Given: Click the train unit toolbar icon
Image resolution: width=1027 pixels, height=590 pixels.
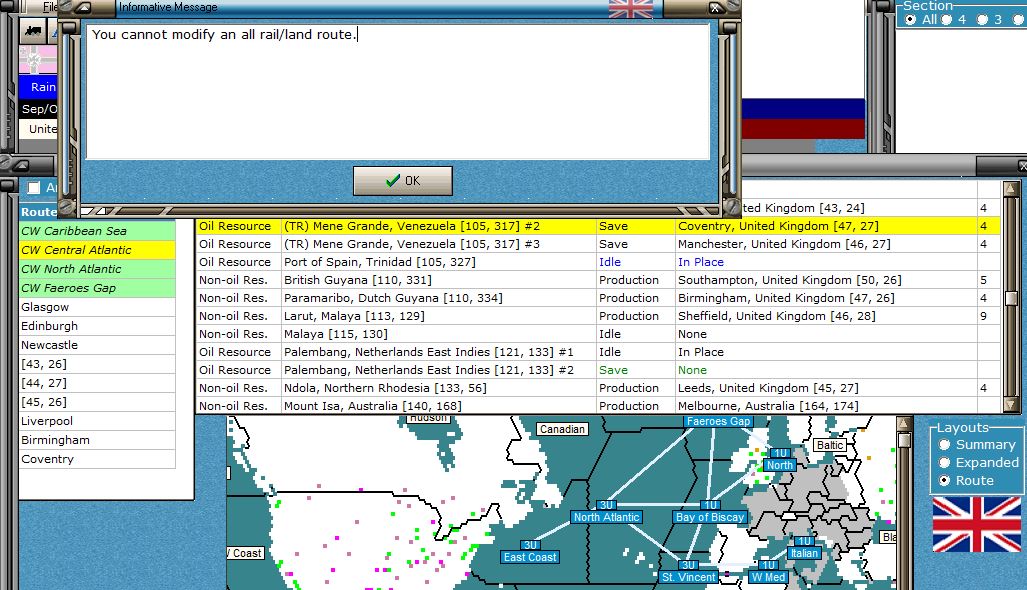Looking at the screenshot, I should click(33, 31).
